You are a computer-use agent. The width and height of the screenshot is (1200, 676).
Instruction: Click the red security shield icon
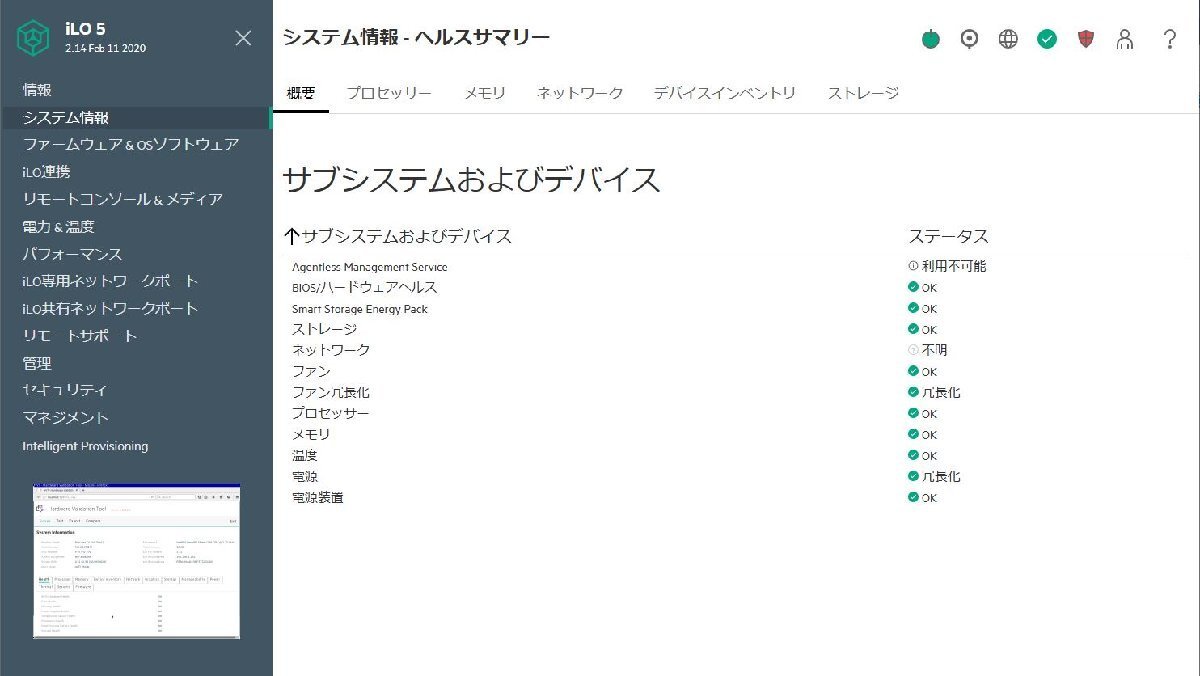tap(1087, 39)
